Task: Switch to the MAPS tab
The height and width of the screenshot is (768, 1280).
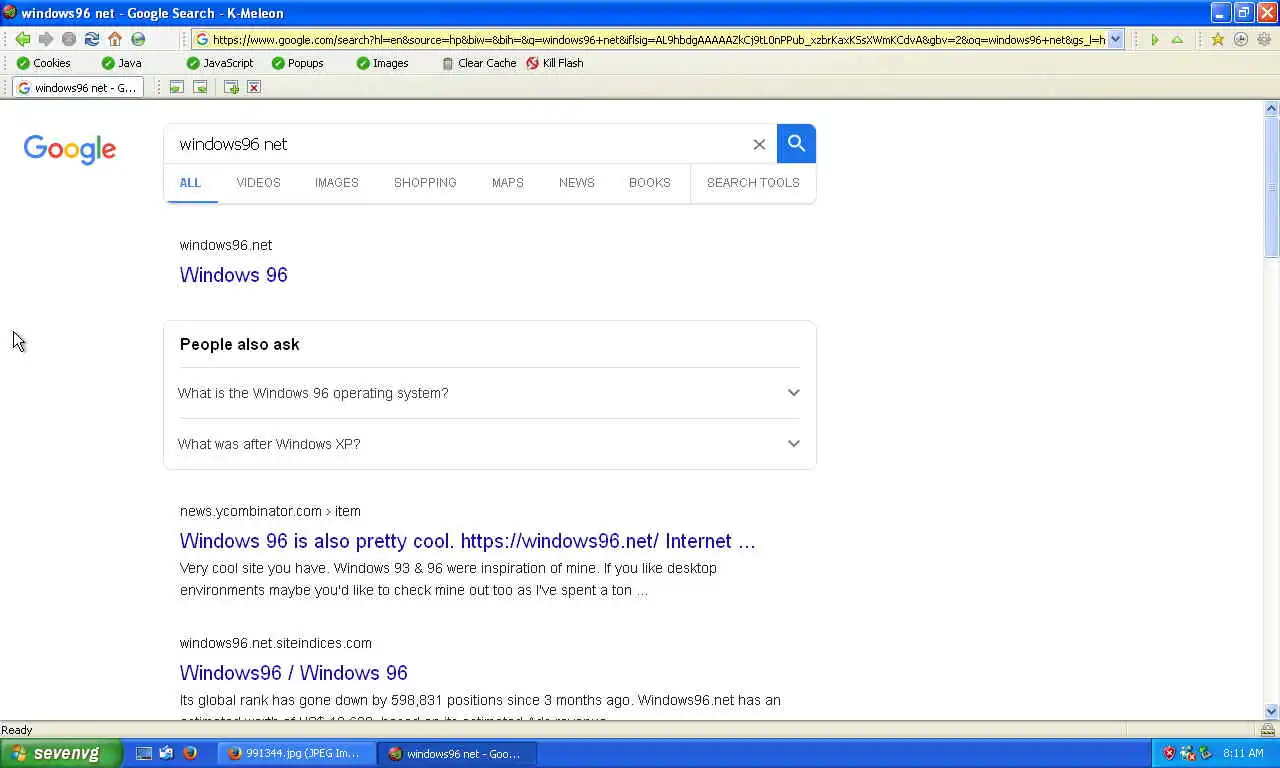Action: coord(507,183)
